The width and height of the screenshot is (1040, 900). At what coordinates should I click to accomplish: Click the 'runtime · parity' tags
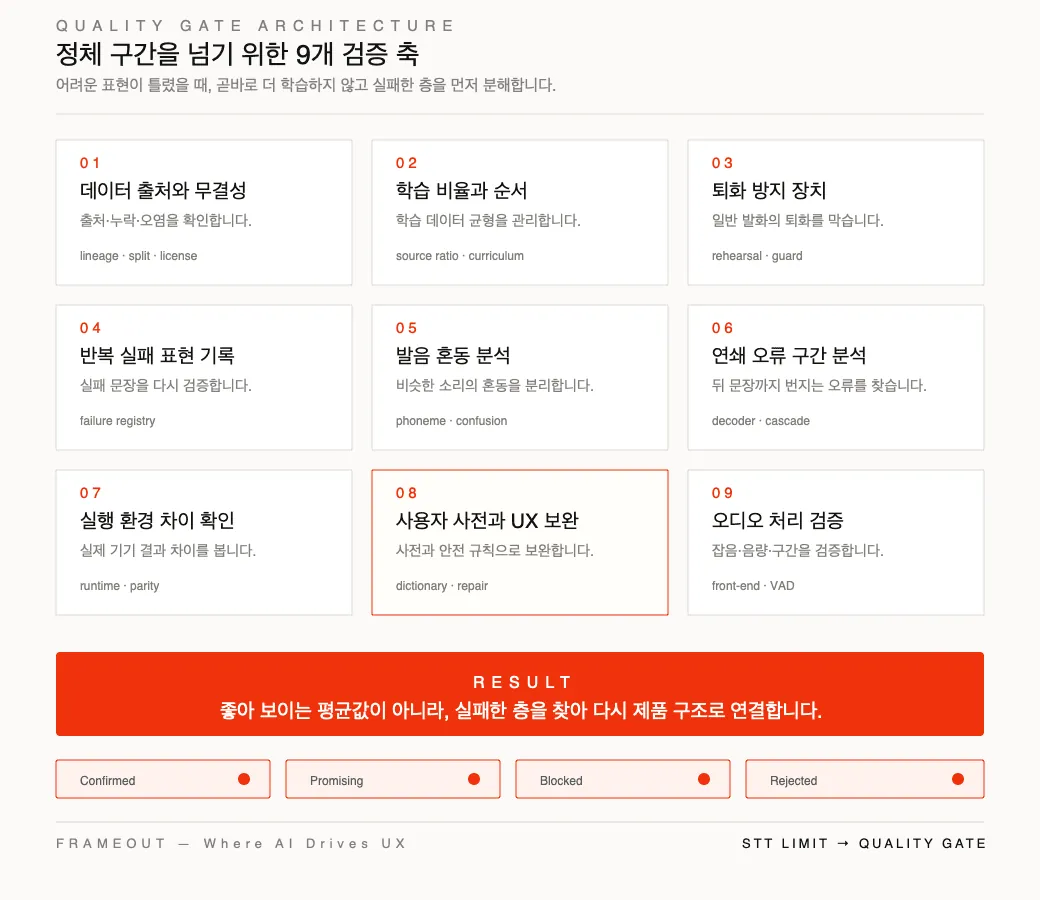pyautogui.click(x=119, y=586)
